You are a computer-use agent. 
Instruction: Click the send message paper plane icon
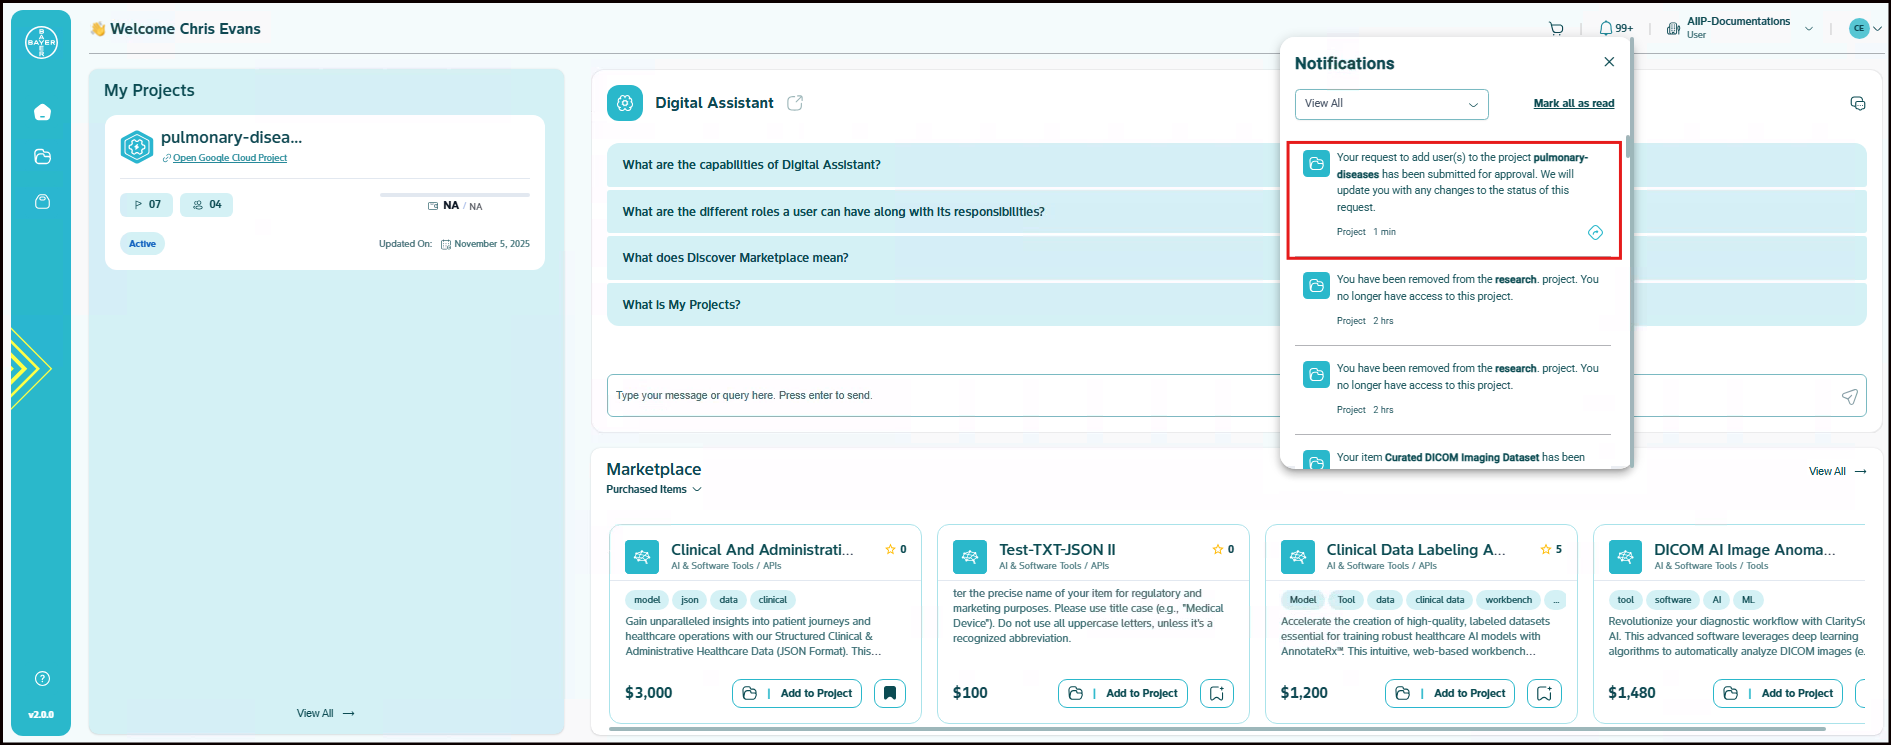pyautogui.click(x=1849, y=396)
